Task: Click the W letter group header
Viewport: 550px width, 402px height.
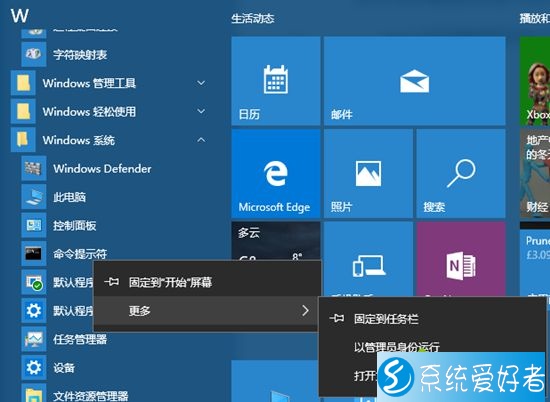Action: pyautogui.click(x=20, y=16)
